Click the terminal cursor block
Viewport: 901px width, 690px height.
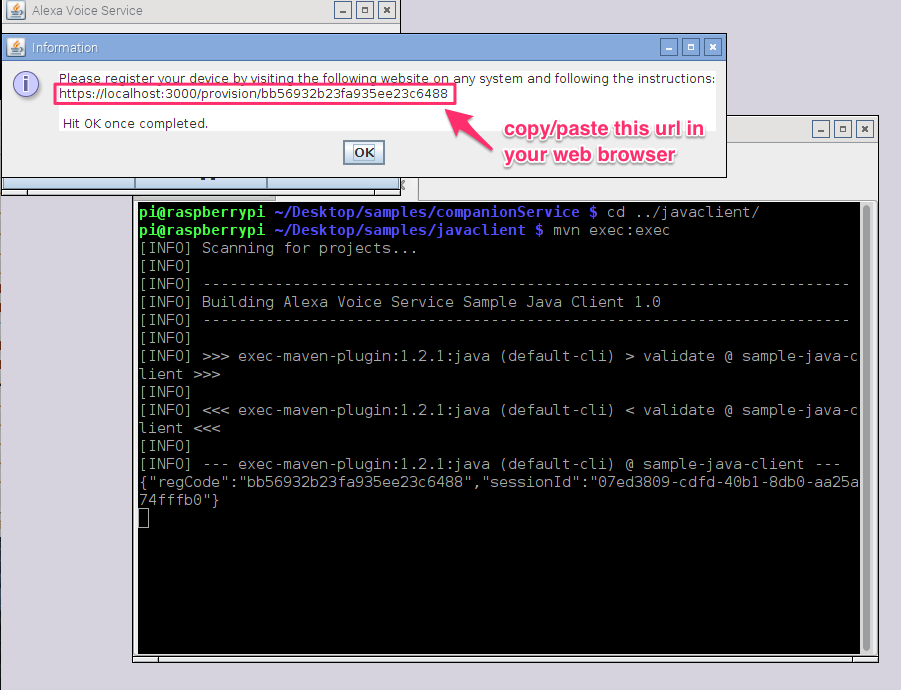(x=144, y=518)
